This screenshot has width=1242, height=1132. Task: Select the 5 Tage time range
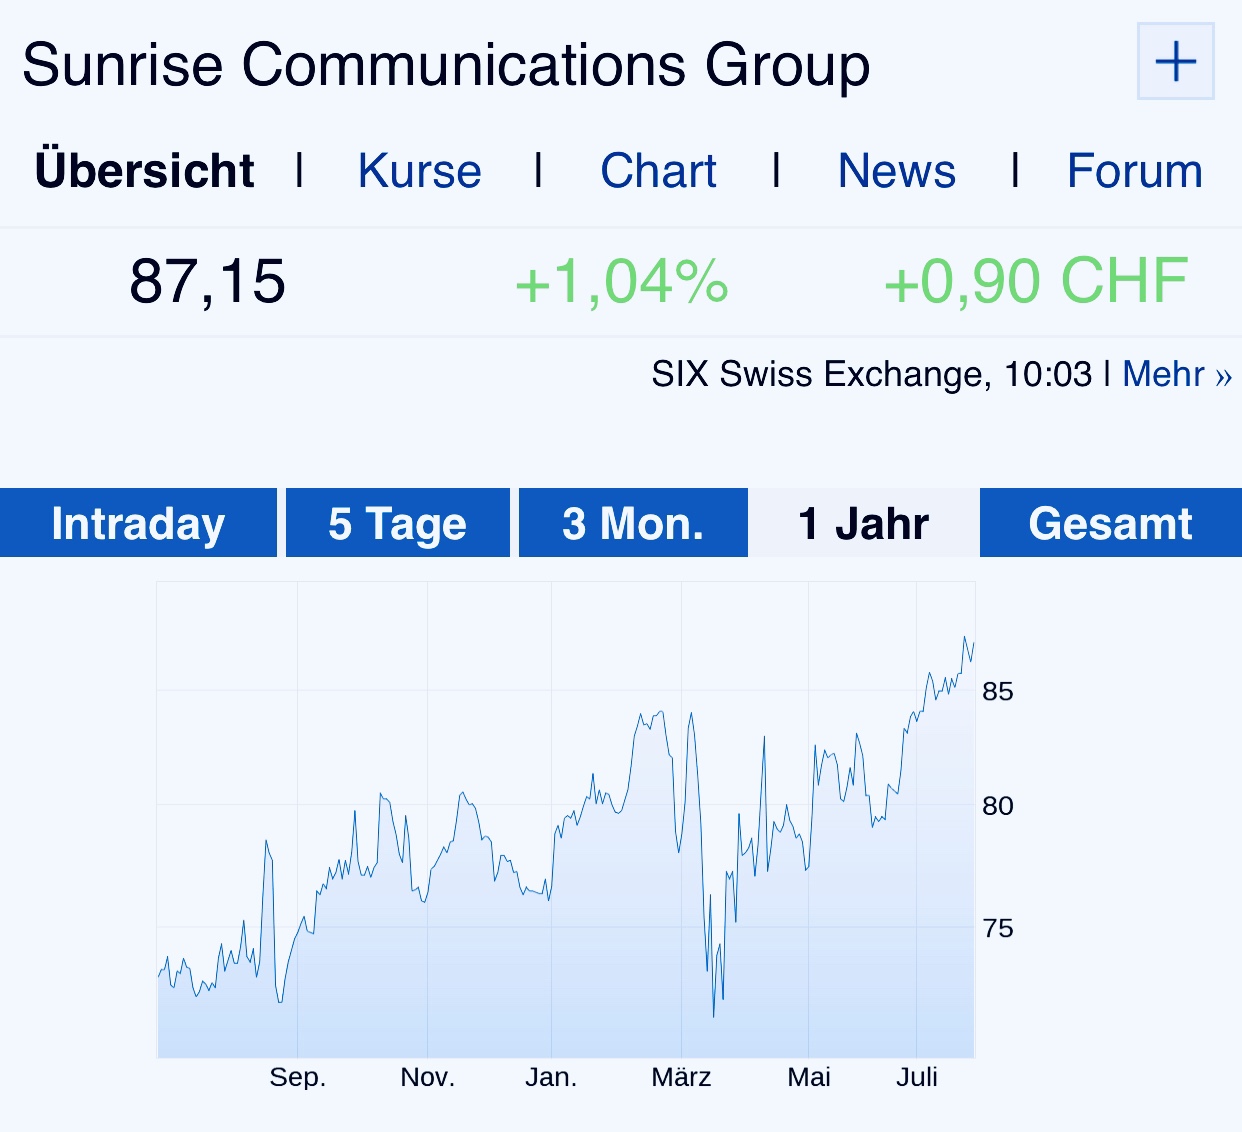(x=397, y=523)
